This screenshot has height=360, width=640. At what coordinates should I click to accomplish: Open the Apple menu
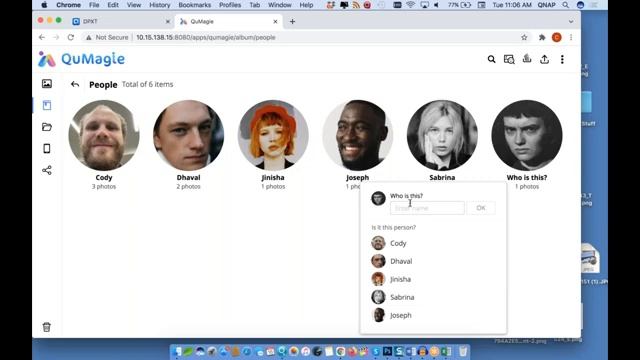pyautogui.click(x=44, y=5)
